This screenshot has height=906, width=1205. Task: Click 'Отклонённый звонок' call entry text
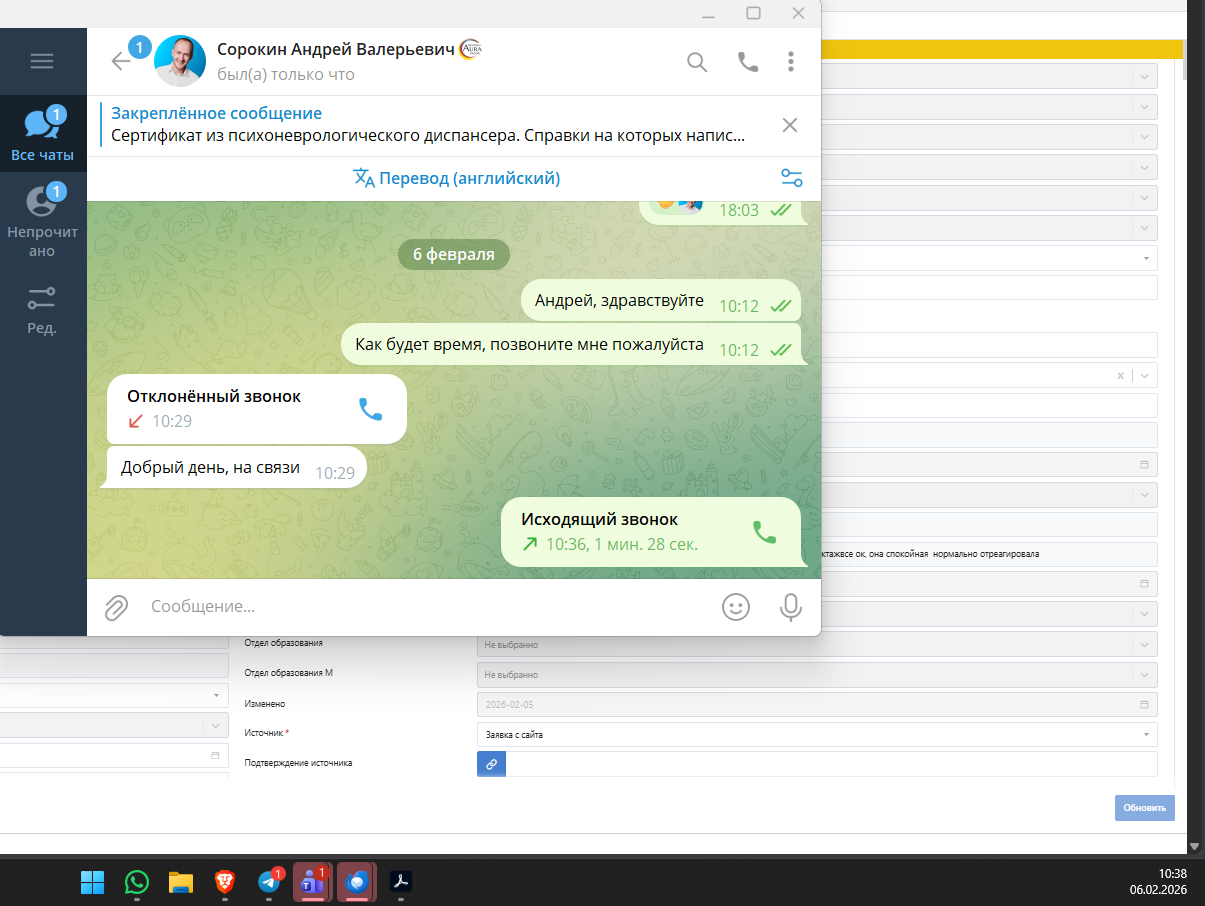[214, 396]
